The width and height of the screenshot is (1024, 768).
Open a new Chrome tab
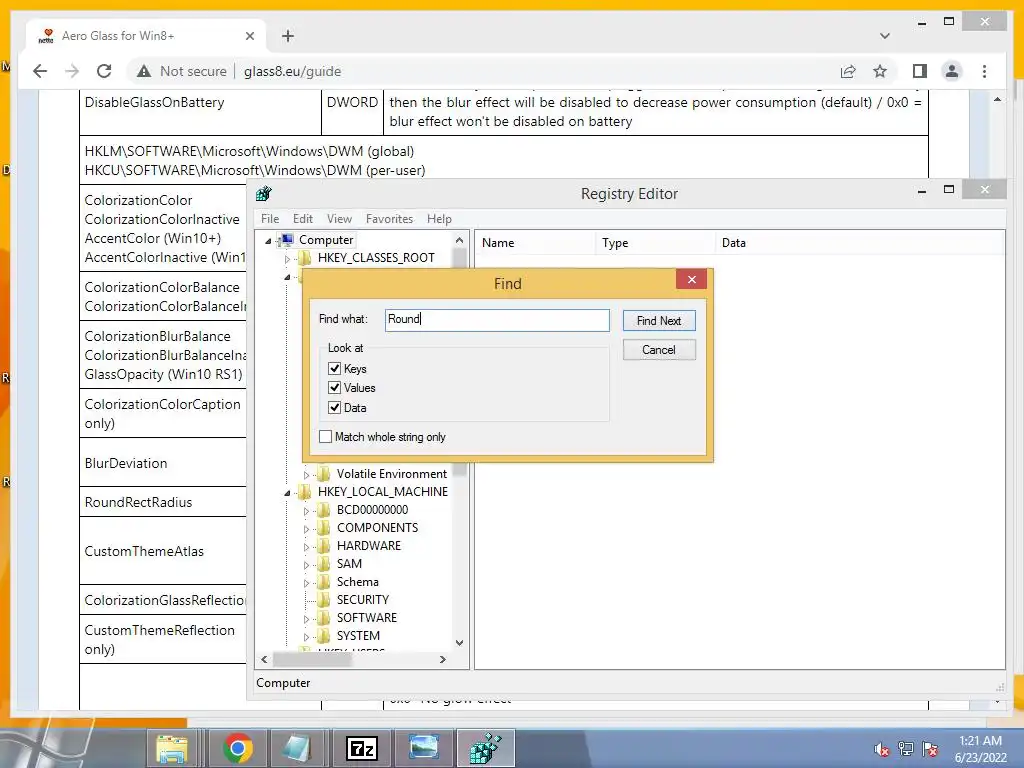pos(288,36)
